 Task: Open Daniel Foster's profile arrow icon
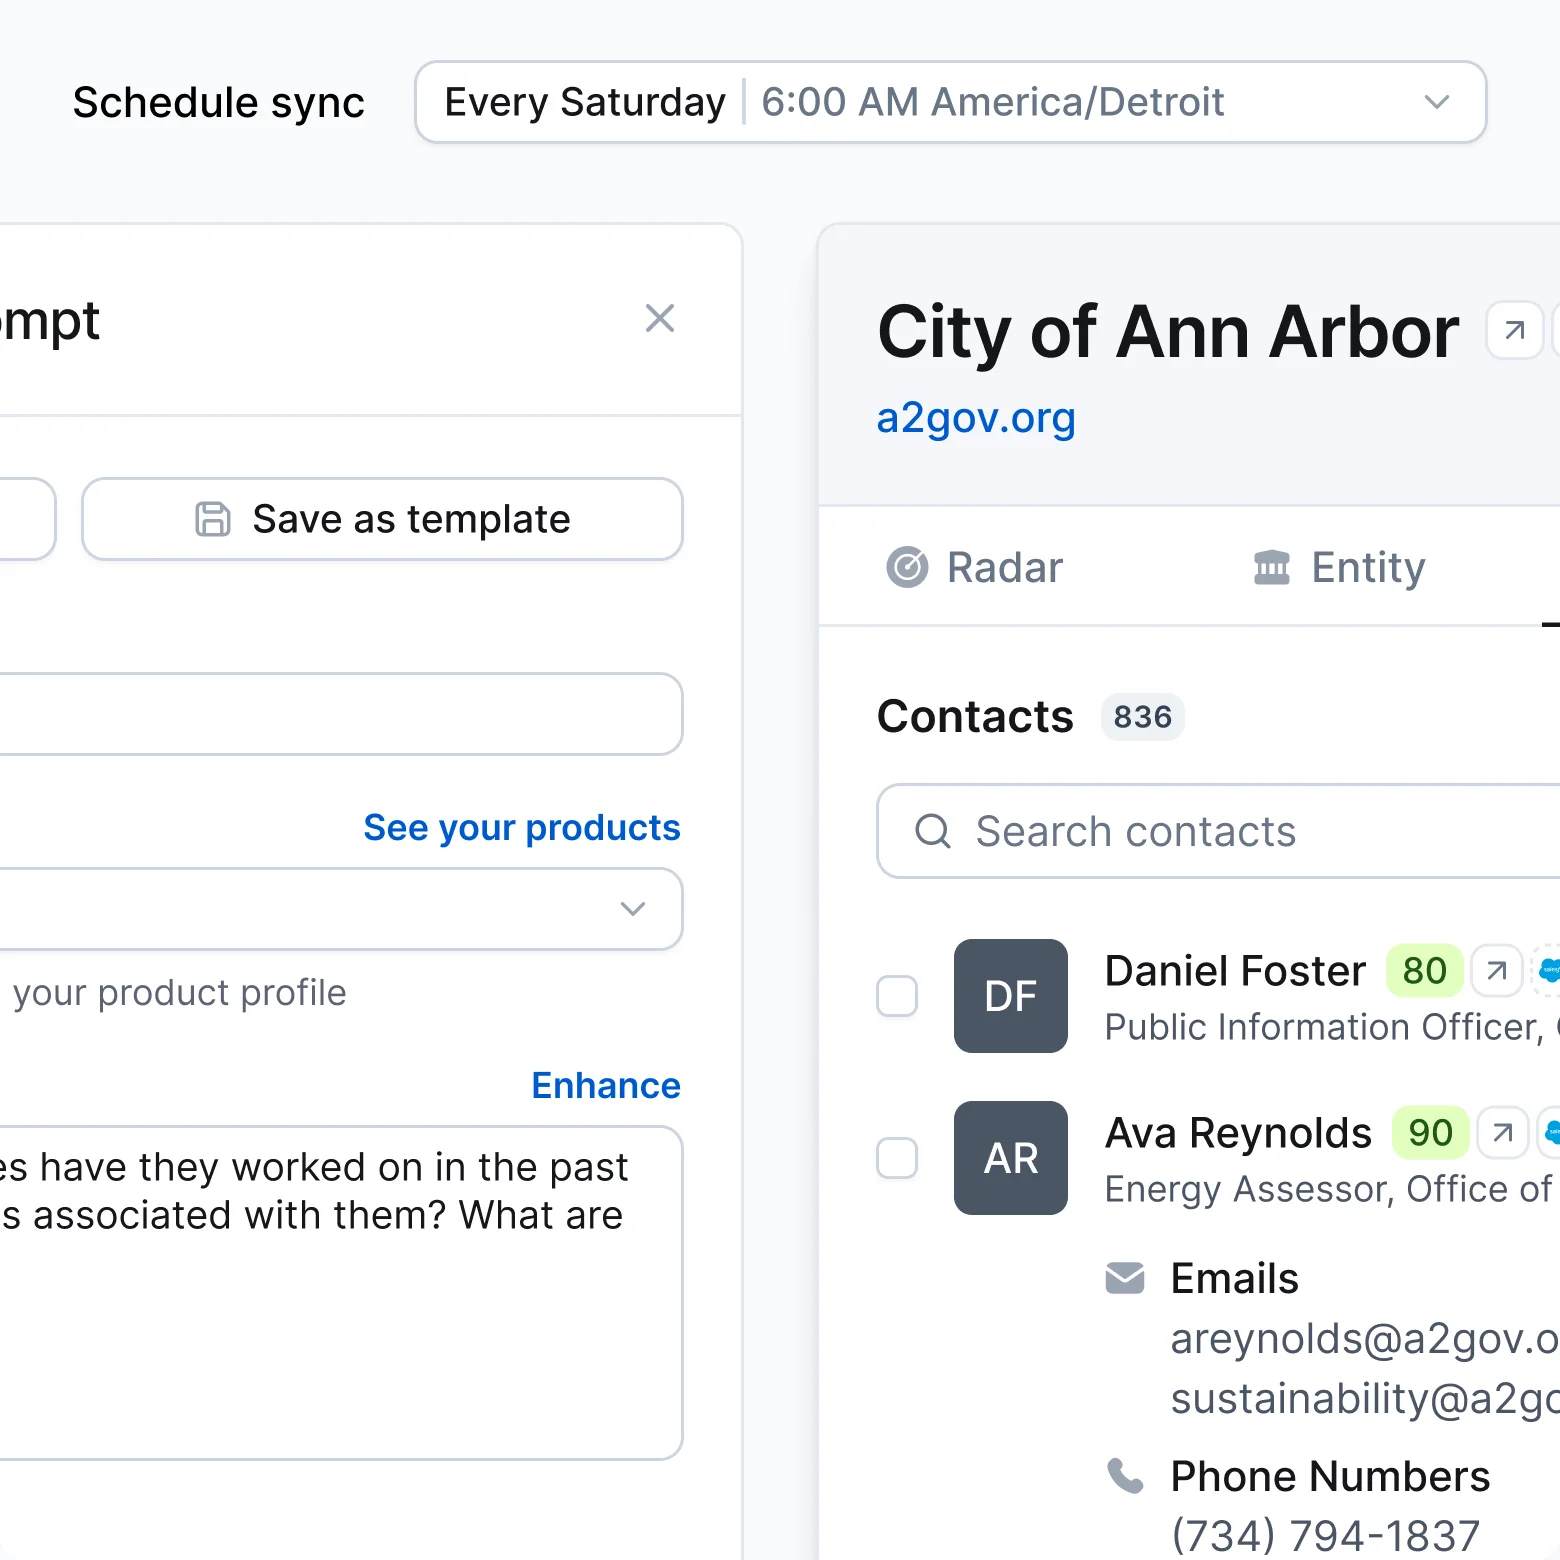(1497, 970)
